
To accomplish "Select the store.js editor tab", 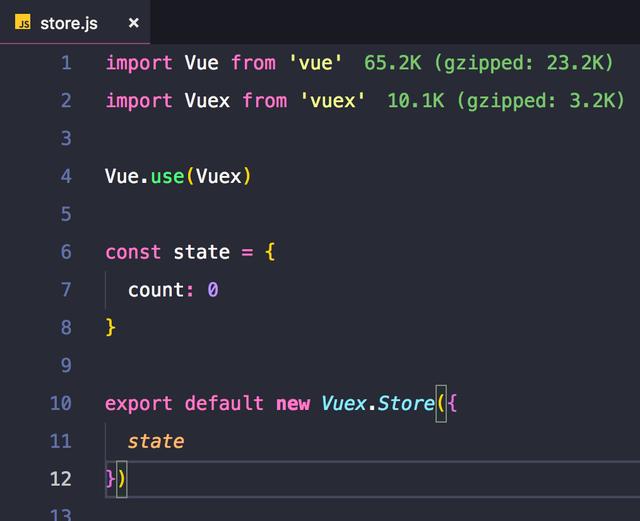I will coord(69,23).
